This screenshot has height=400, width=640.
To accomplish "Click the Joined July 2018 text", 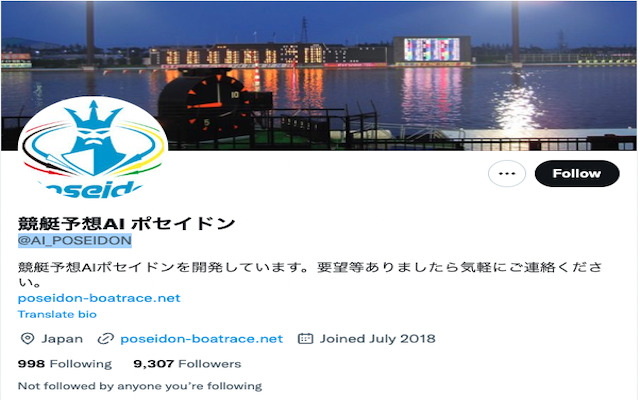I will click(378, 339).
